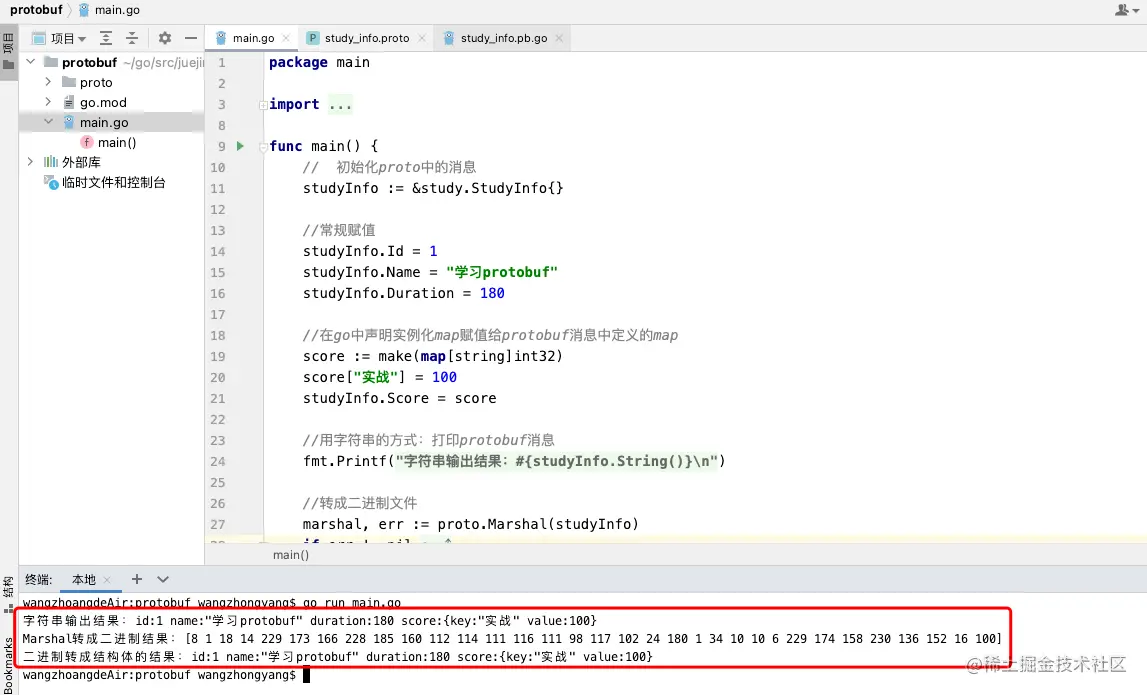
Task: Open the 结构 structure tool window
Action: click(x=8, y=594)
